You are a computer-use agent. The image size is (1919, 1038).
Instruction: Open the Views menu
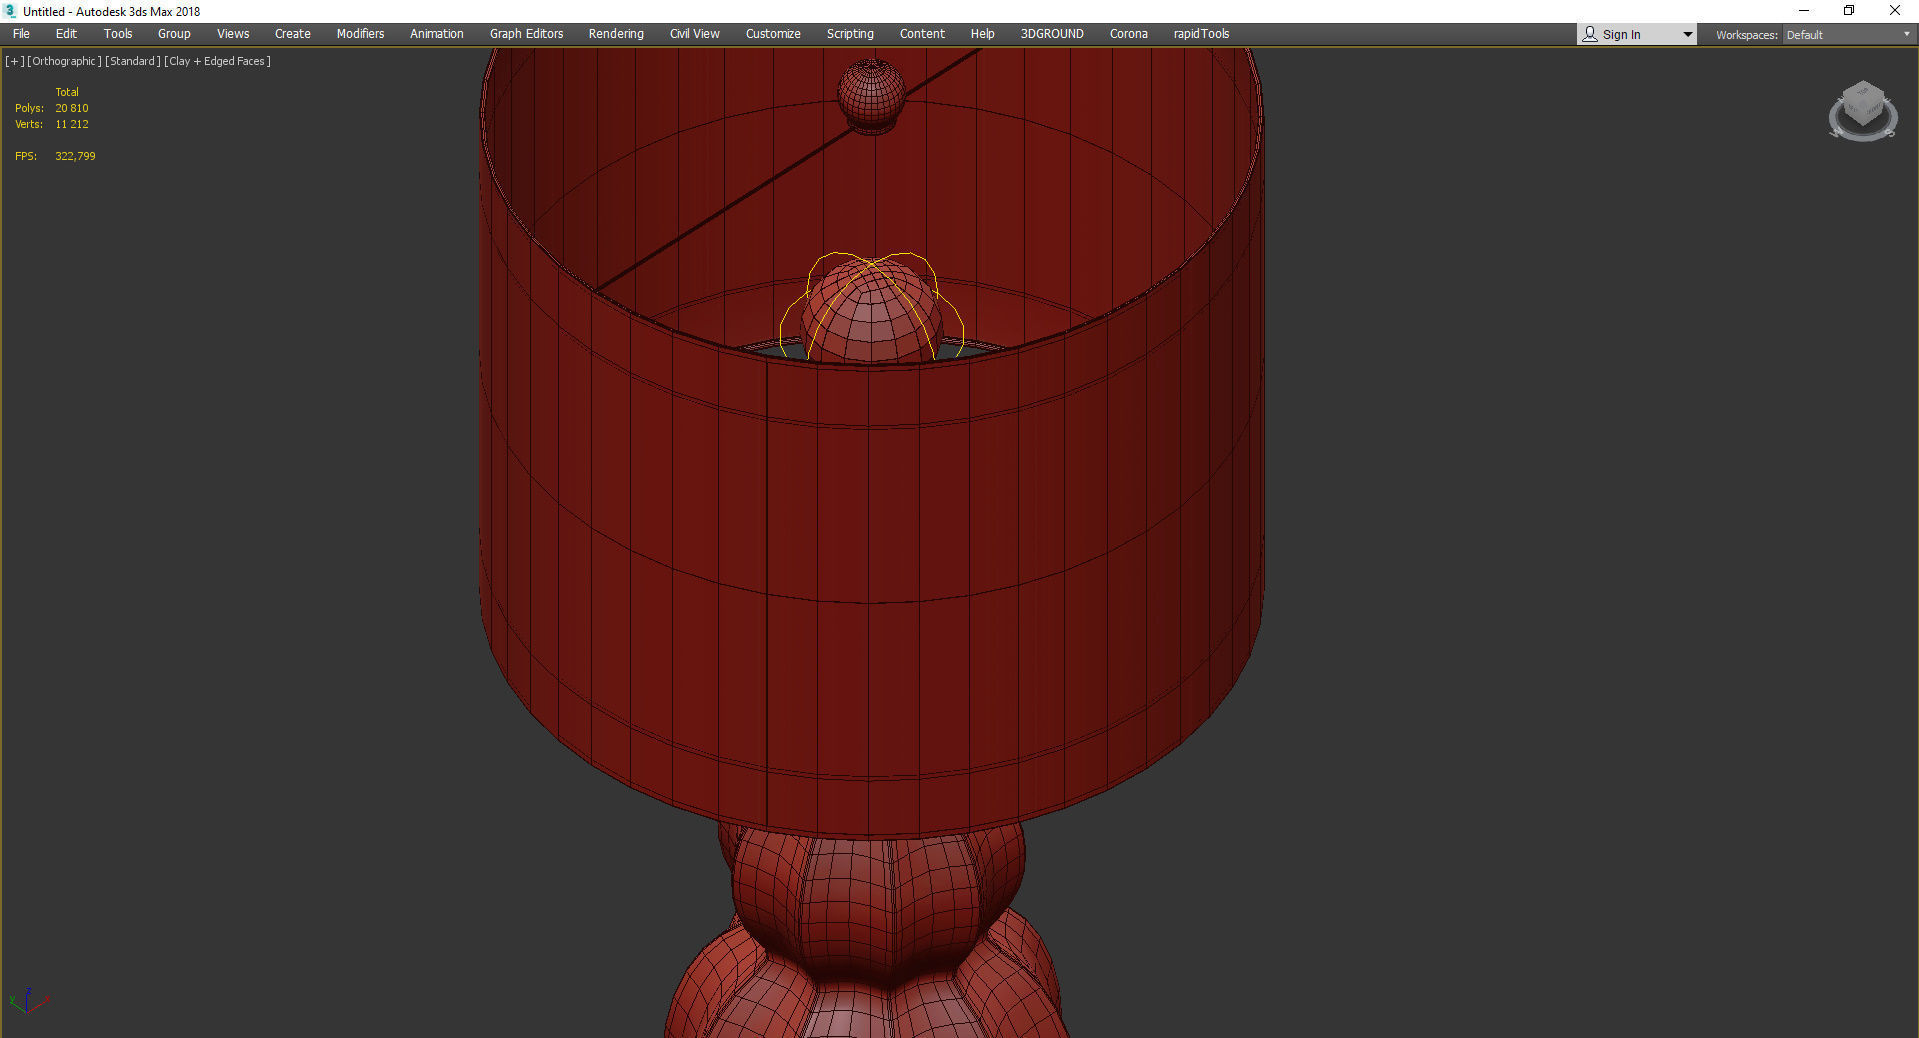pos(233,34)
